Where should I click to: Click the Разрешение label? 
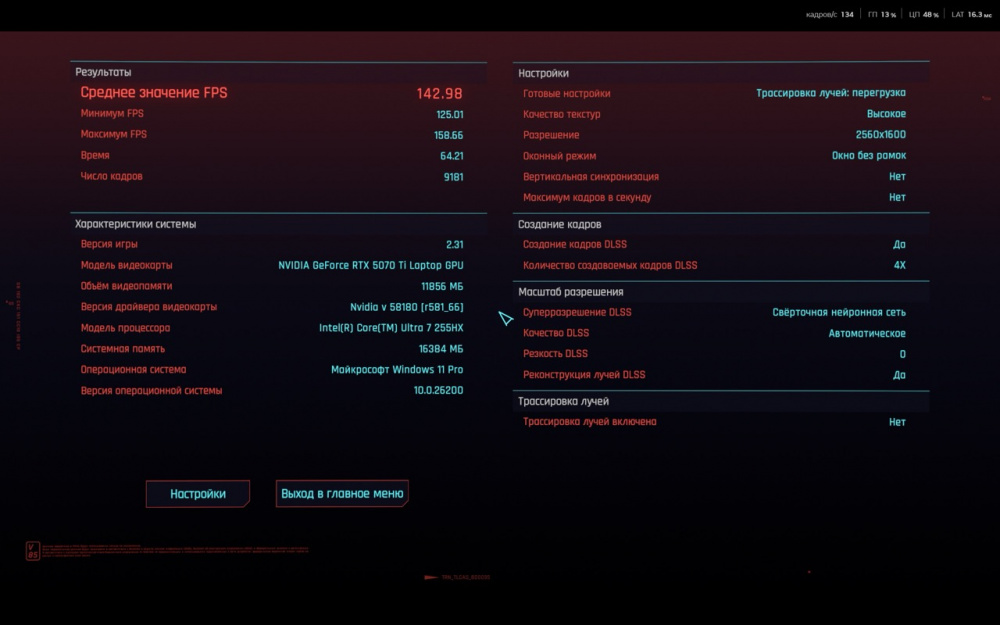click(x=551, y=135)
